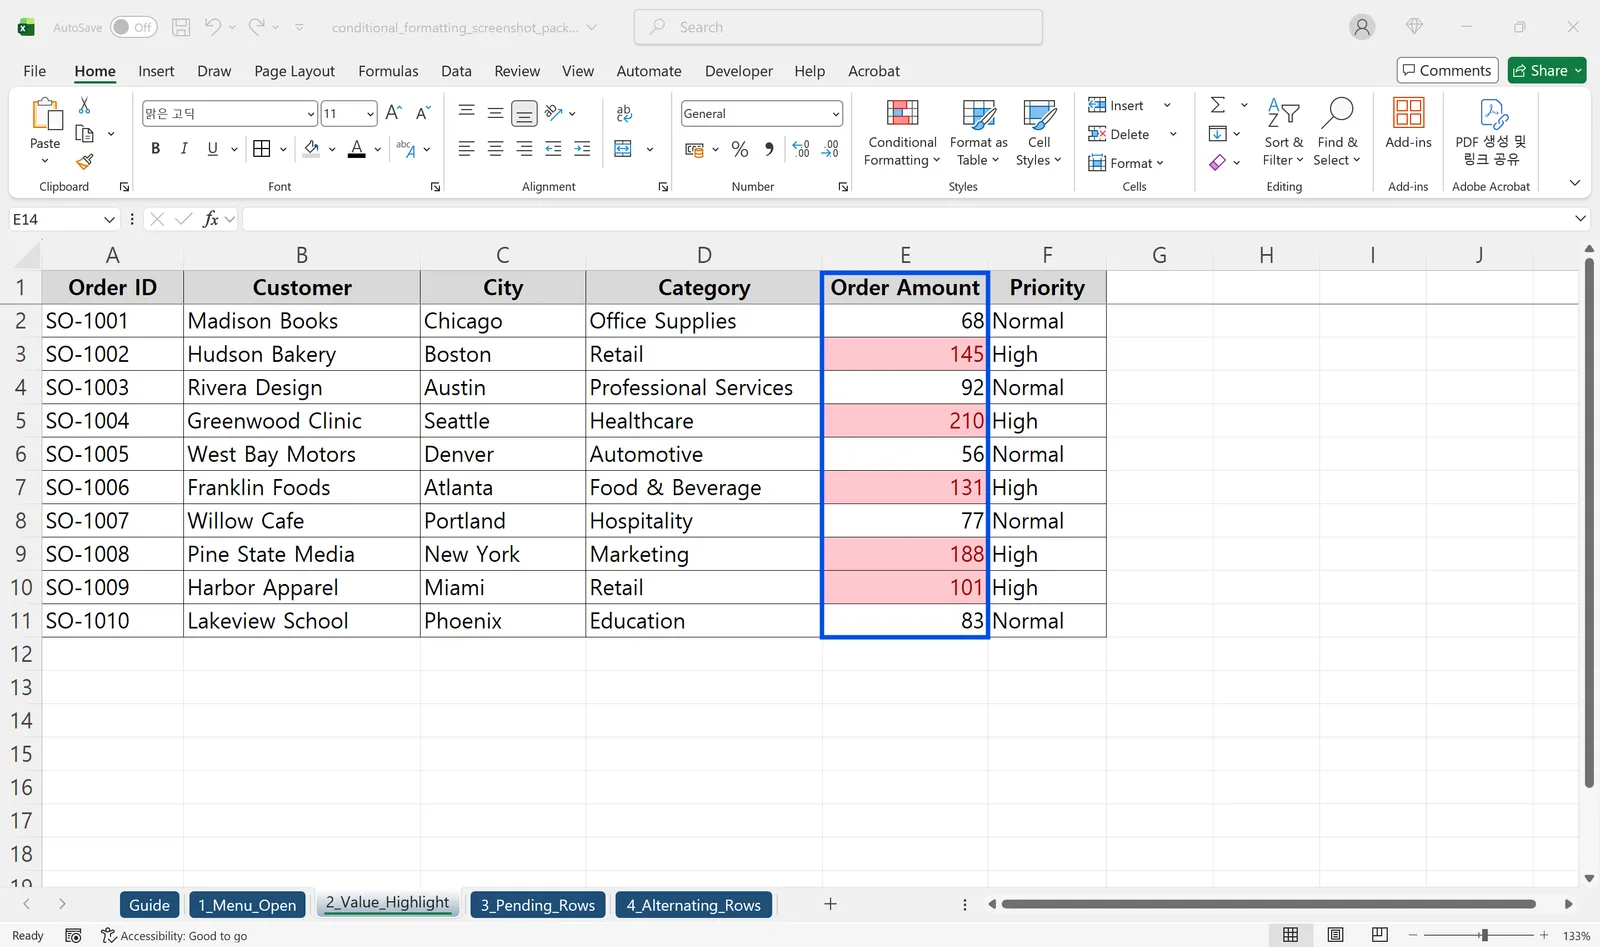
Task: Click the AutoSum sigma icon
Action: [1218, 105]
